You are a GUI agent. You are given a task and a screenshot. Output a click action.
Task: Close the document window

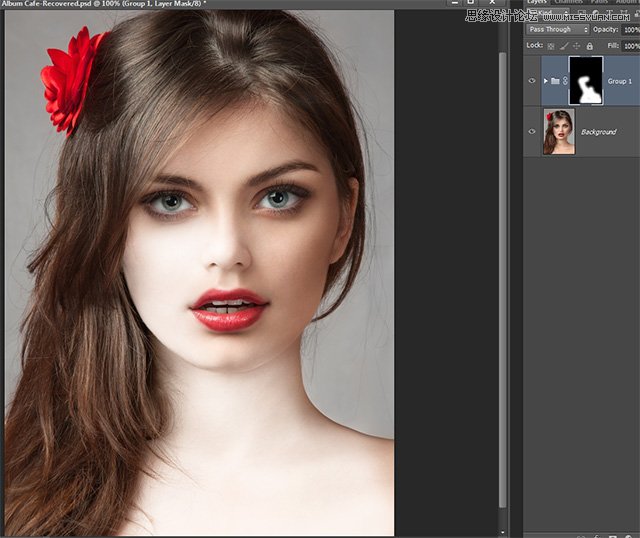[x=492, y=2]
